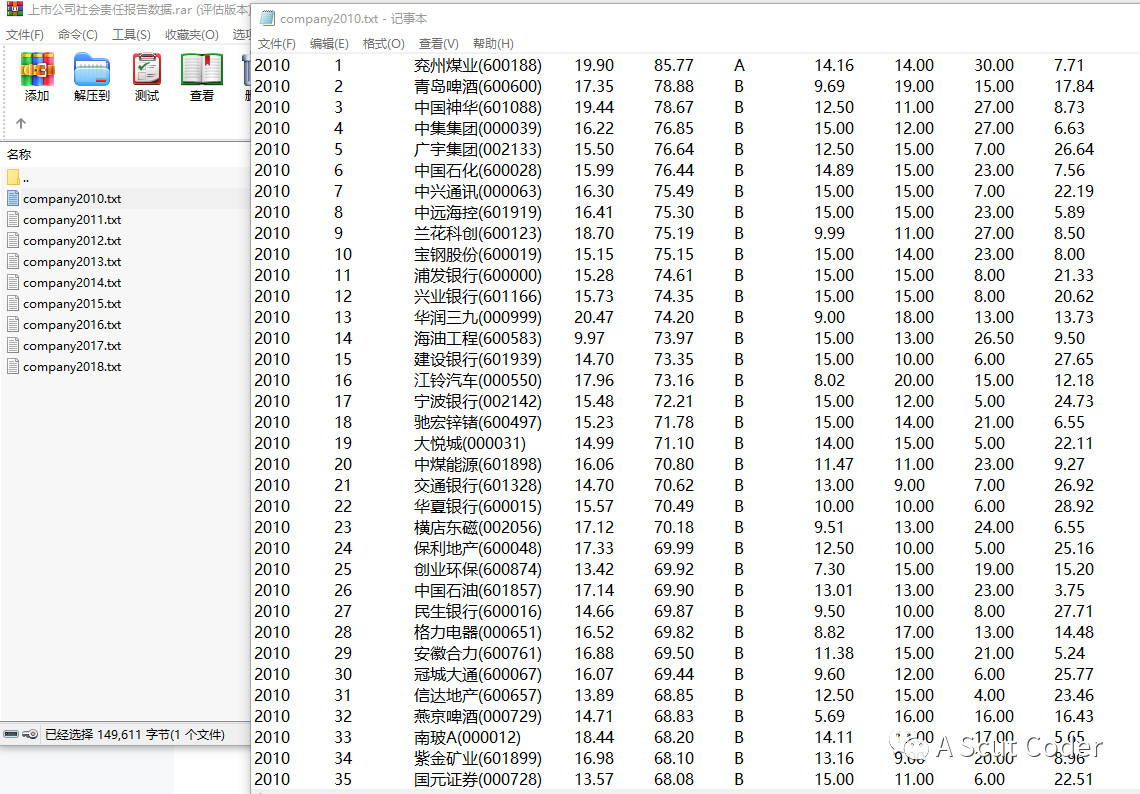The height and width of the screenshot is (794, 1140).
Task: Click the text "驰宏锌锗(600497)" in Notepad
Action: 478,422
